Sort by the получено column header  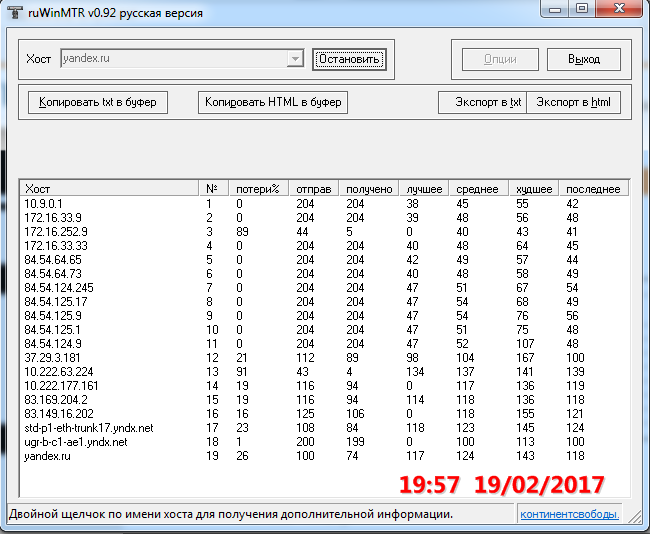(x=369, y=189)
